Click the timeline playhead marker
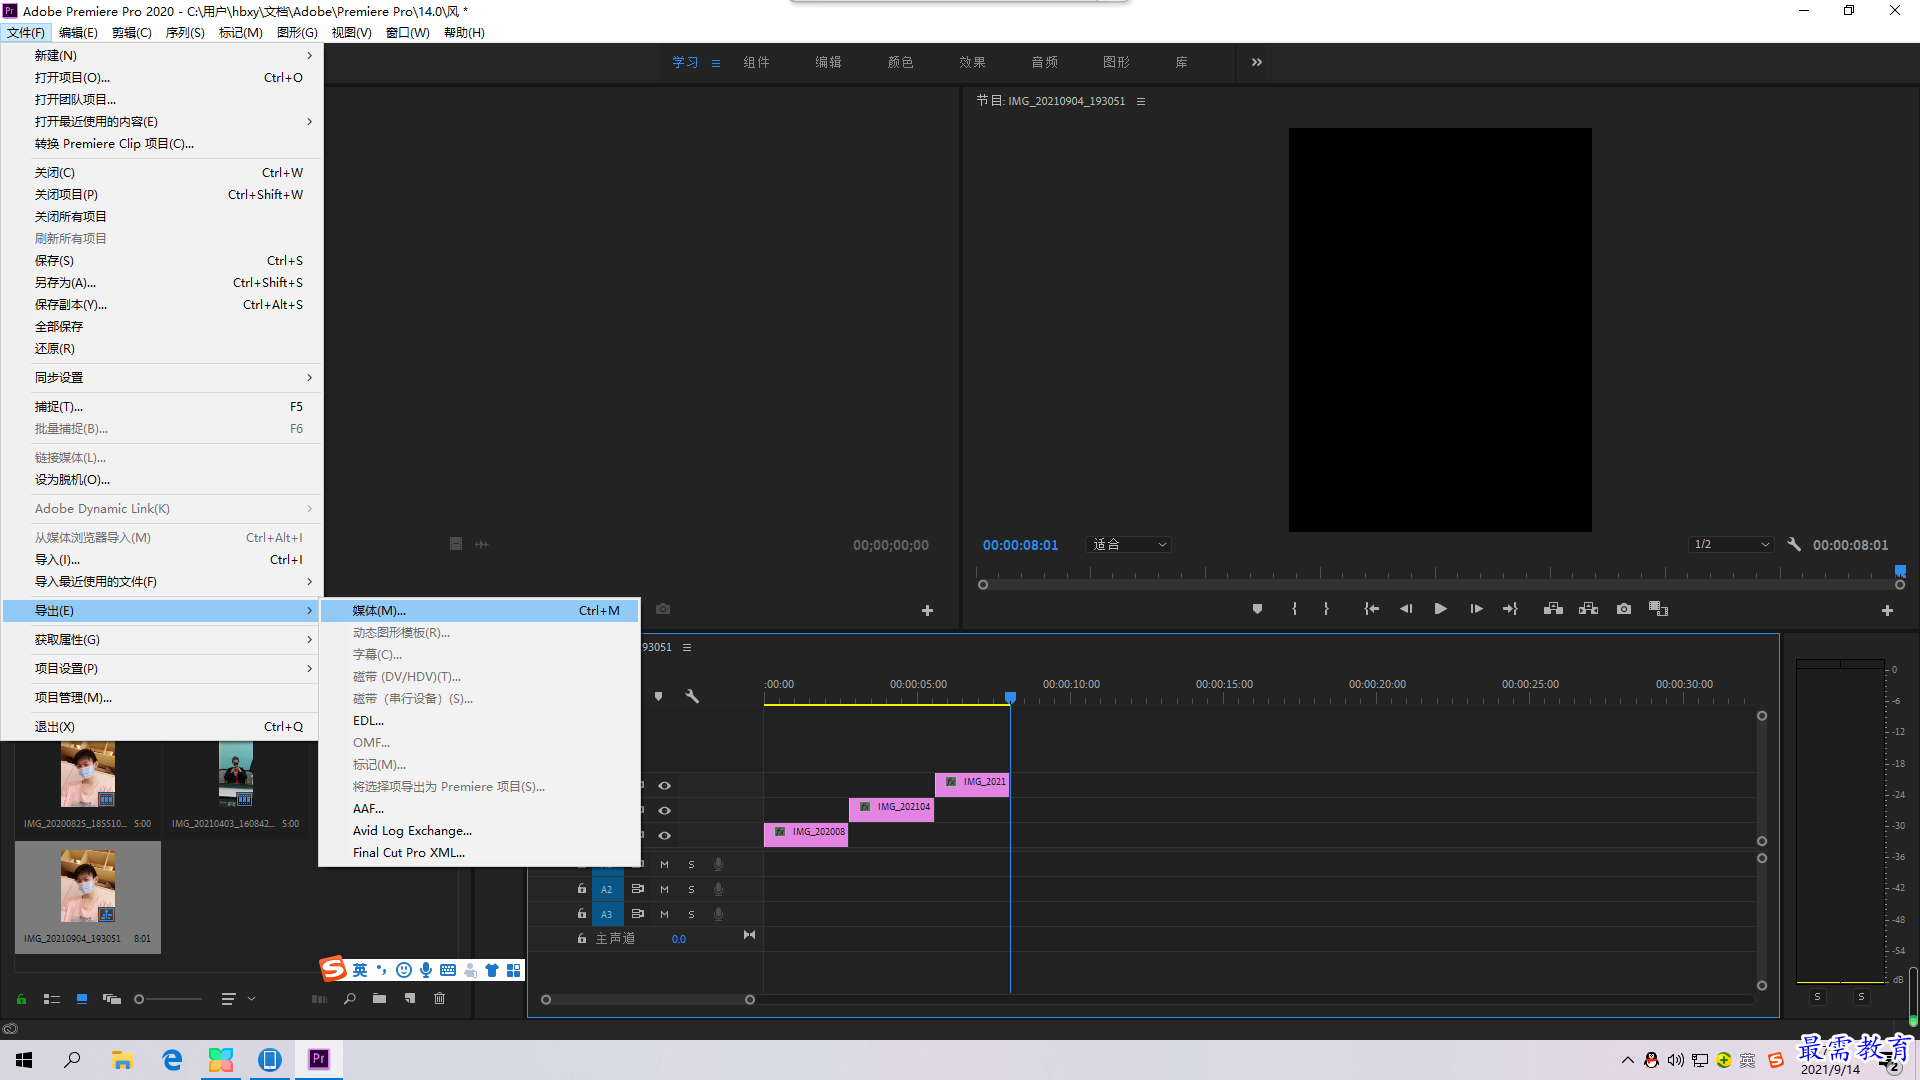This screenshot has width=1920, height=1080. pyautogui.click(x=1010, y=697)
